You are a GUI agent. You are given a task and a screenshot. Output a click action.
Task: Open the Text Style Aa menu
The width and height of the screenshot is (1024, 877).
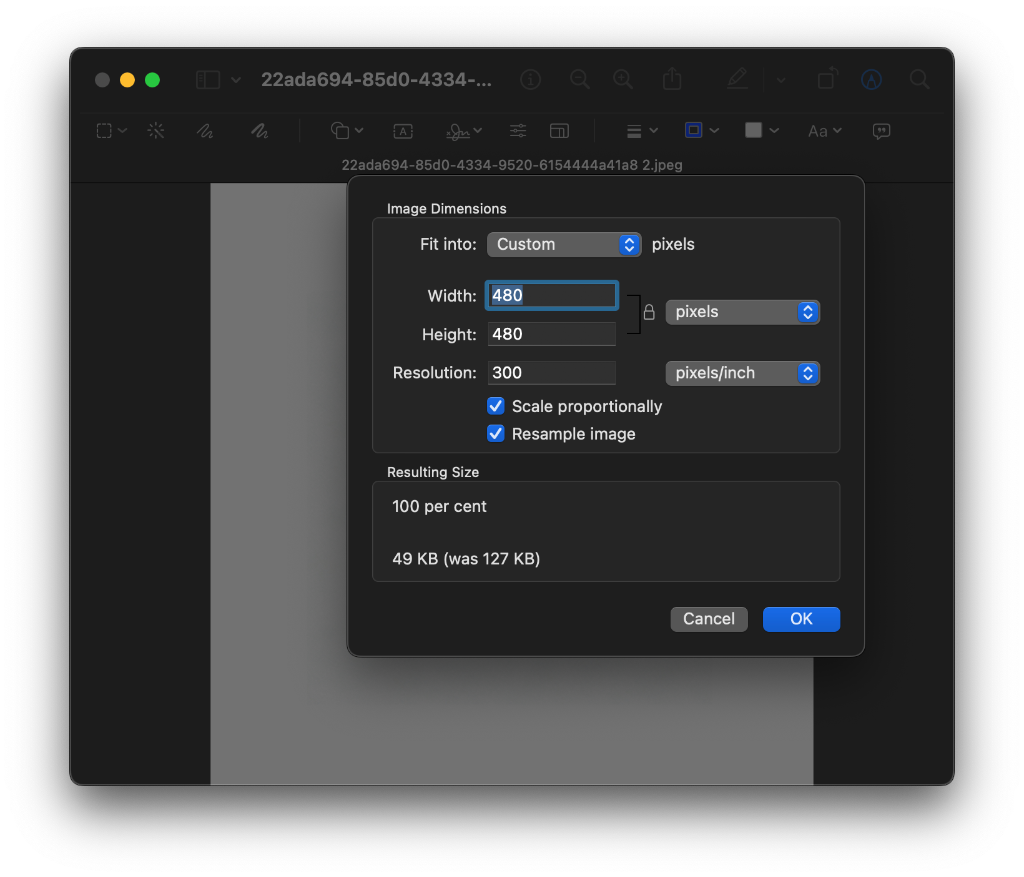point(824,131)
